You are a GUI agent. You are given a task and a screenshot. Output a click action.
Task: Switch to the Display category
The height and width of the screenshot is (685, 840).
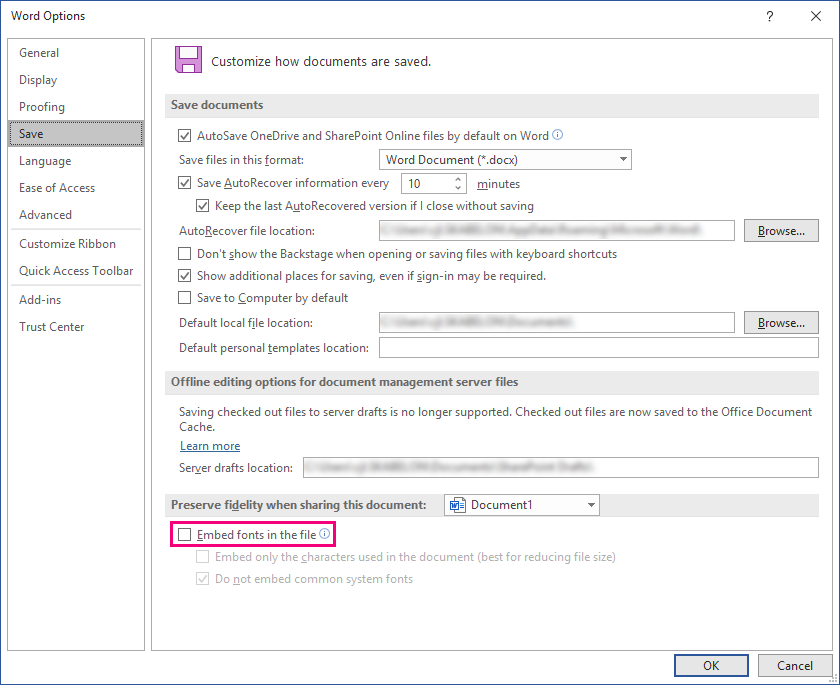pyautogui.click(x=77, y=80)
